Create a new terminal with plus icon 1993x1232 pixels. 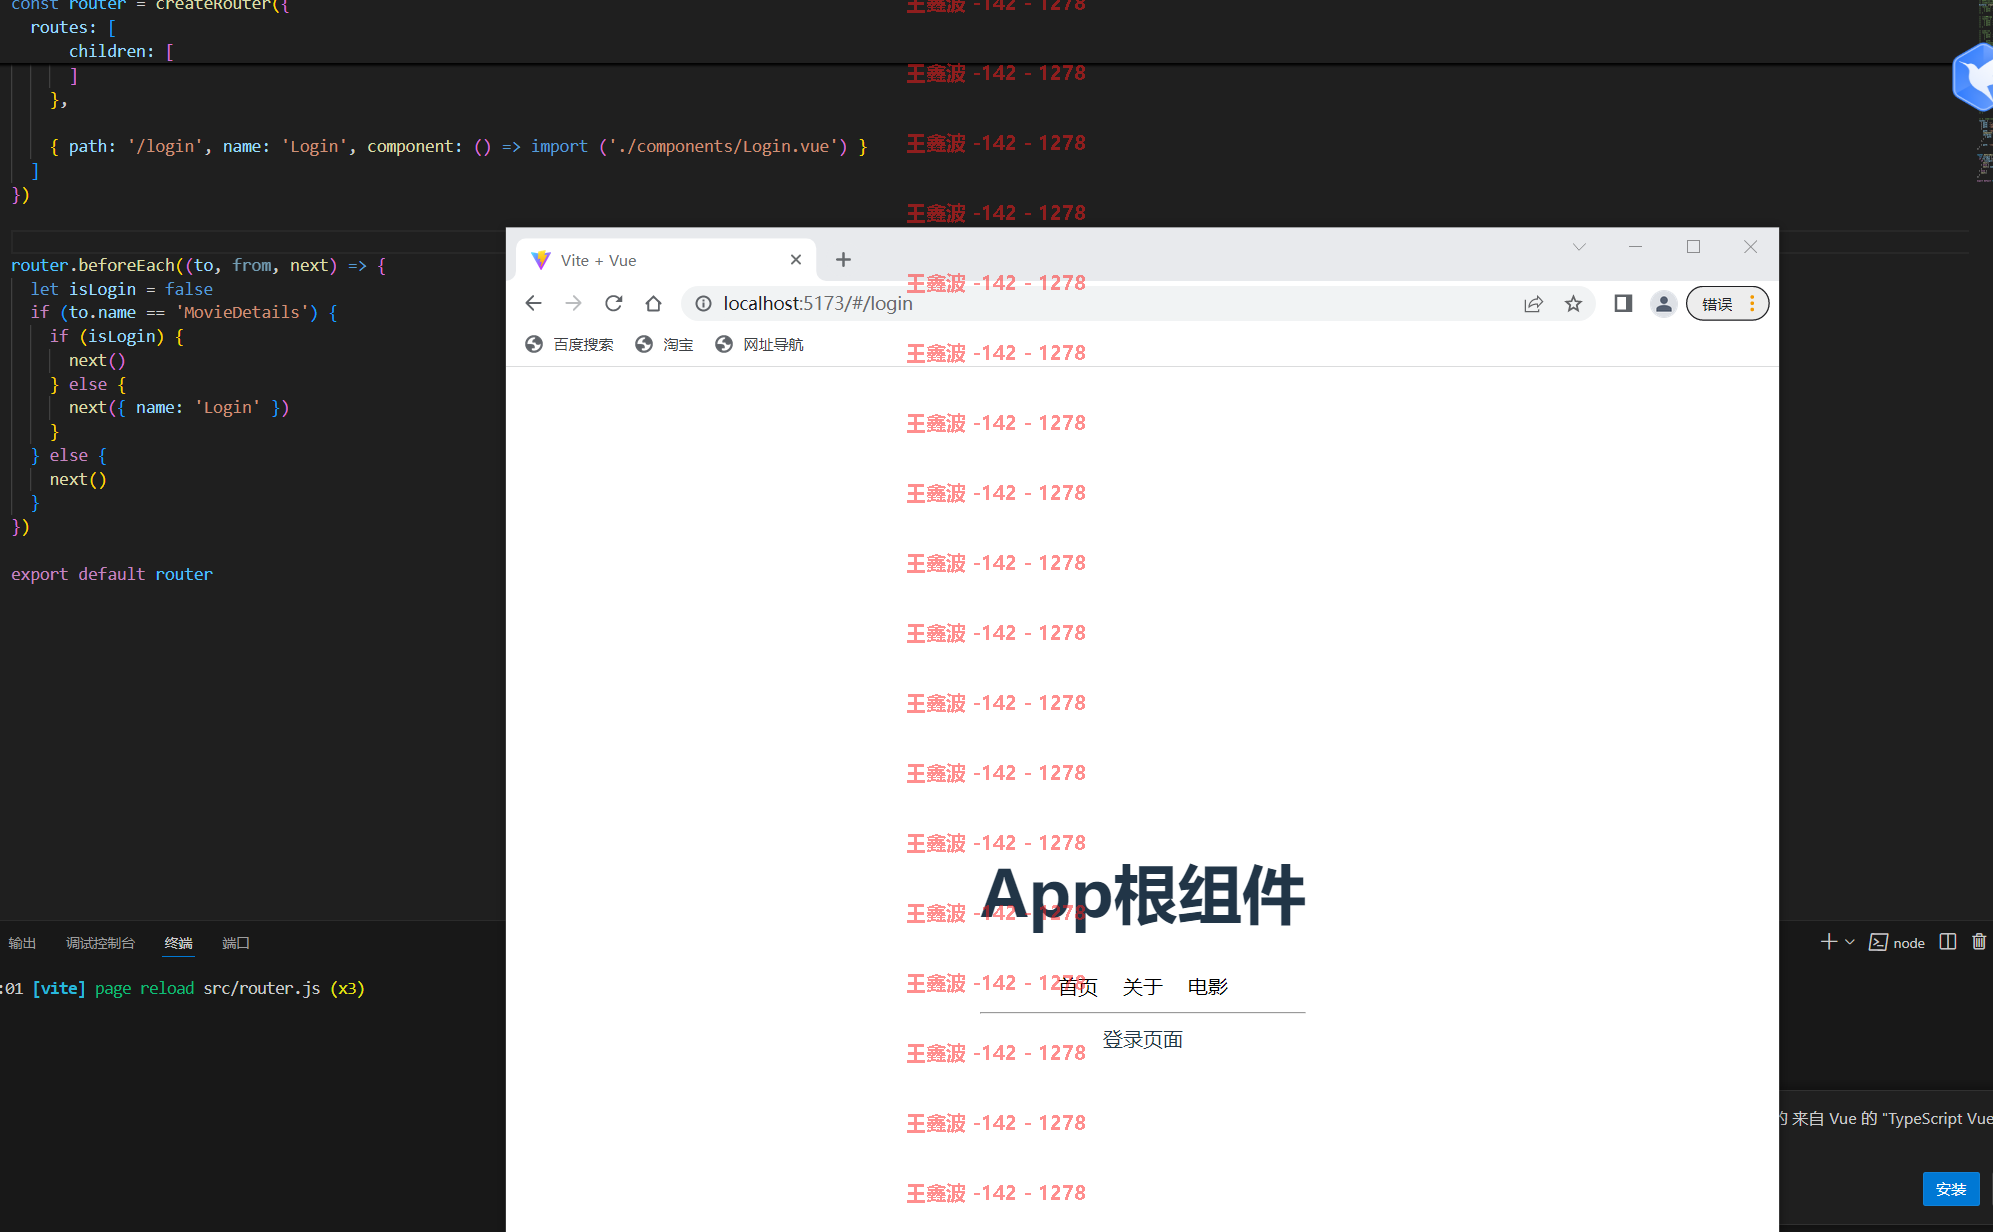(x=1828, y=942)
